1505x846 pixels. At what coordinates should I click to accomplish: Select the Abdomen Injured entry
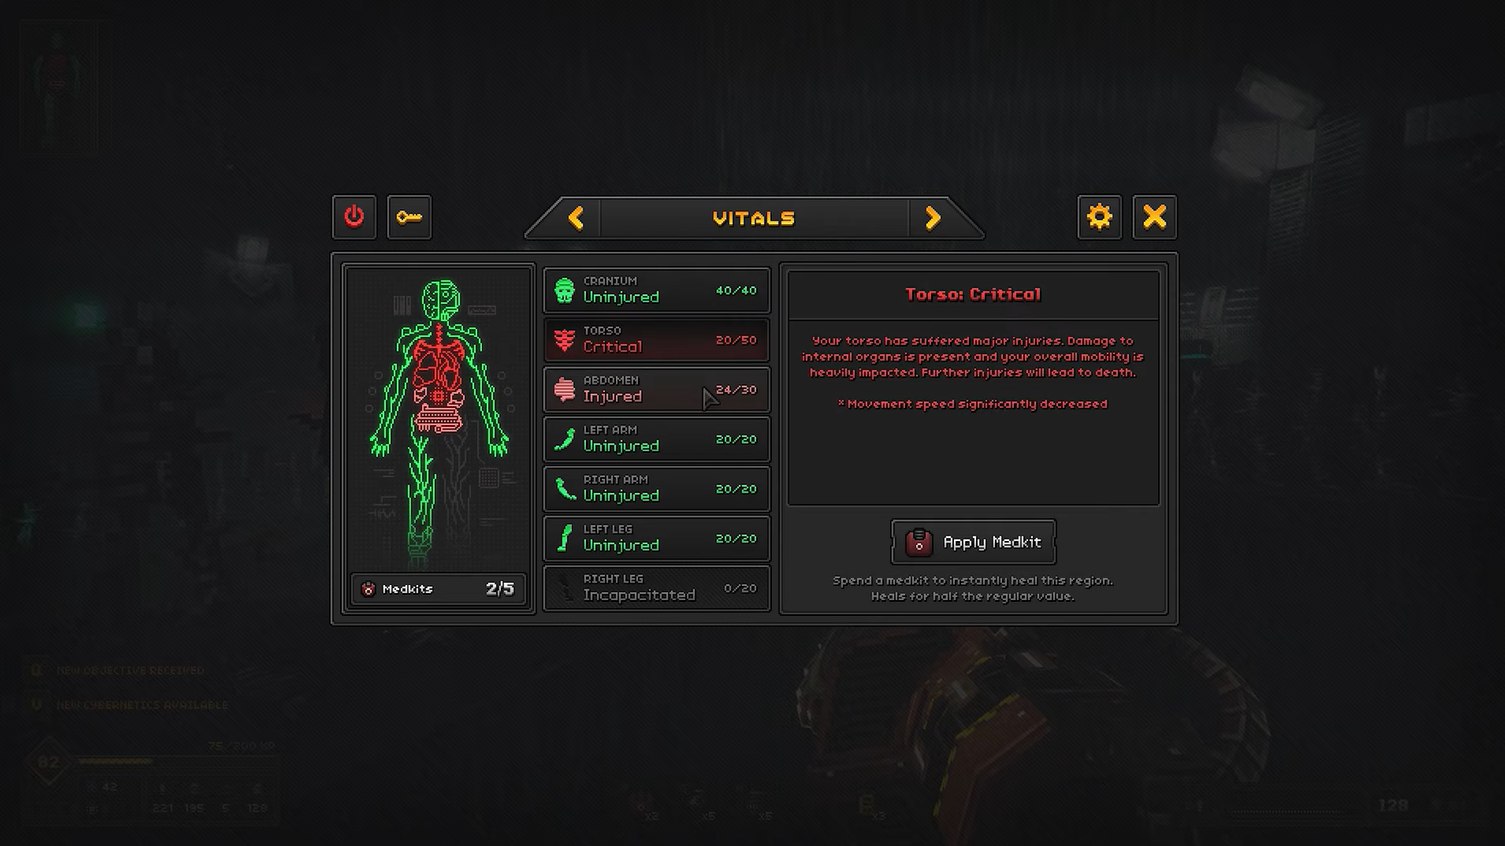657,390
